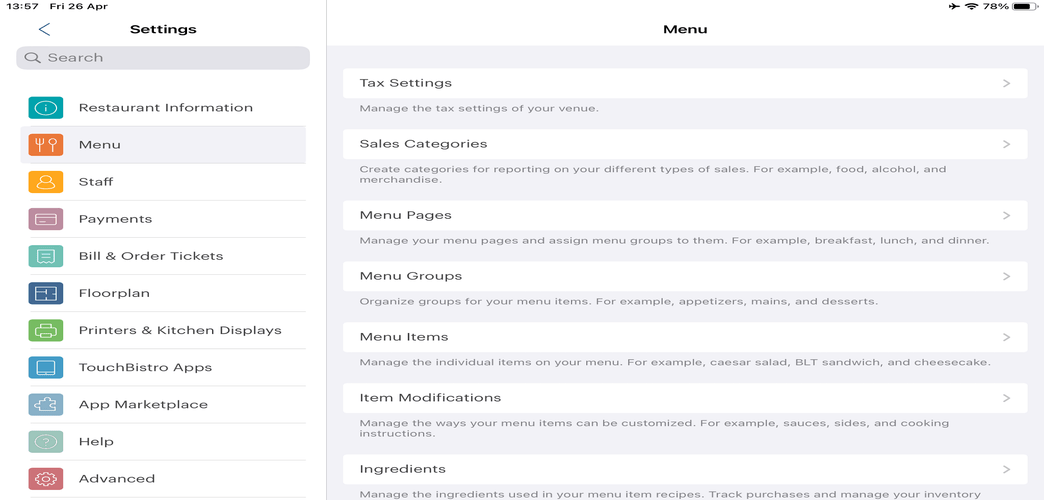Open Tax Settings
The height and width of the screenshot is (500, 1044).
click(685, 83)
